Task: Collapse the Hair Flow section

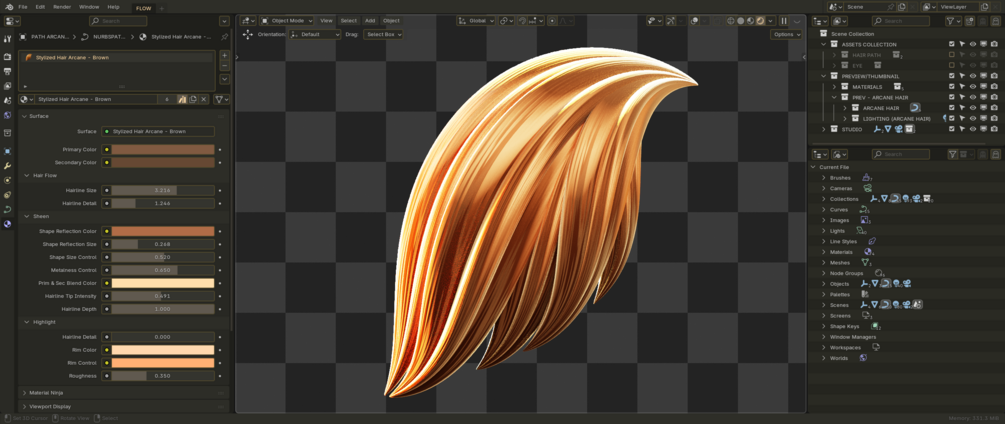Action: 27,175
